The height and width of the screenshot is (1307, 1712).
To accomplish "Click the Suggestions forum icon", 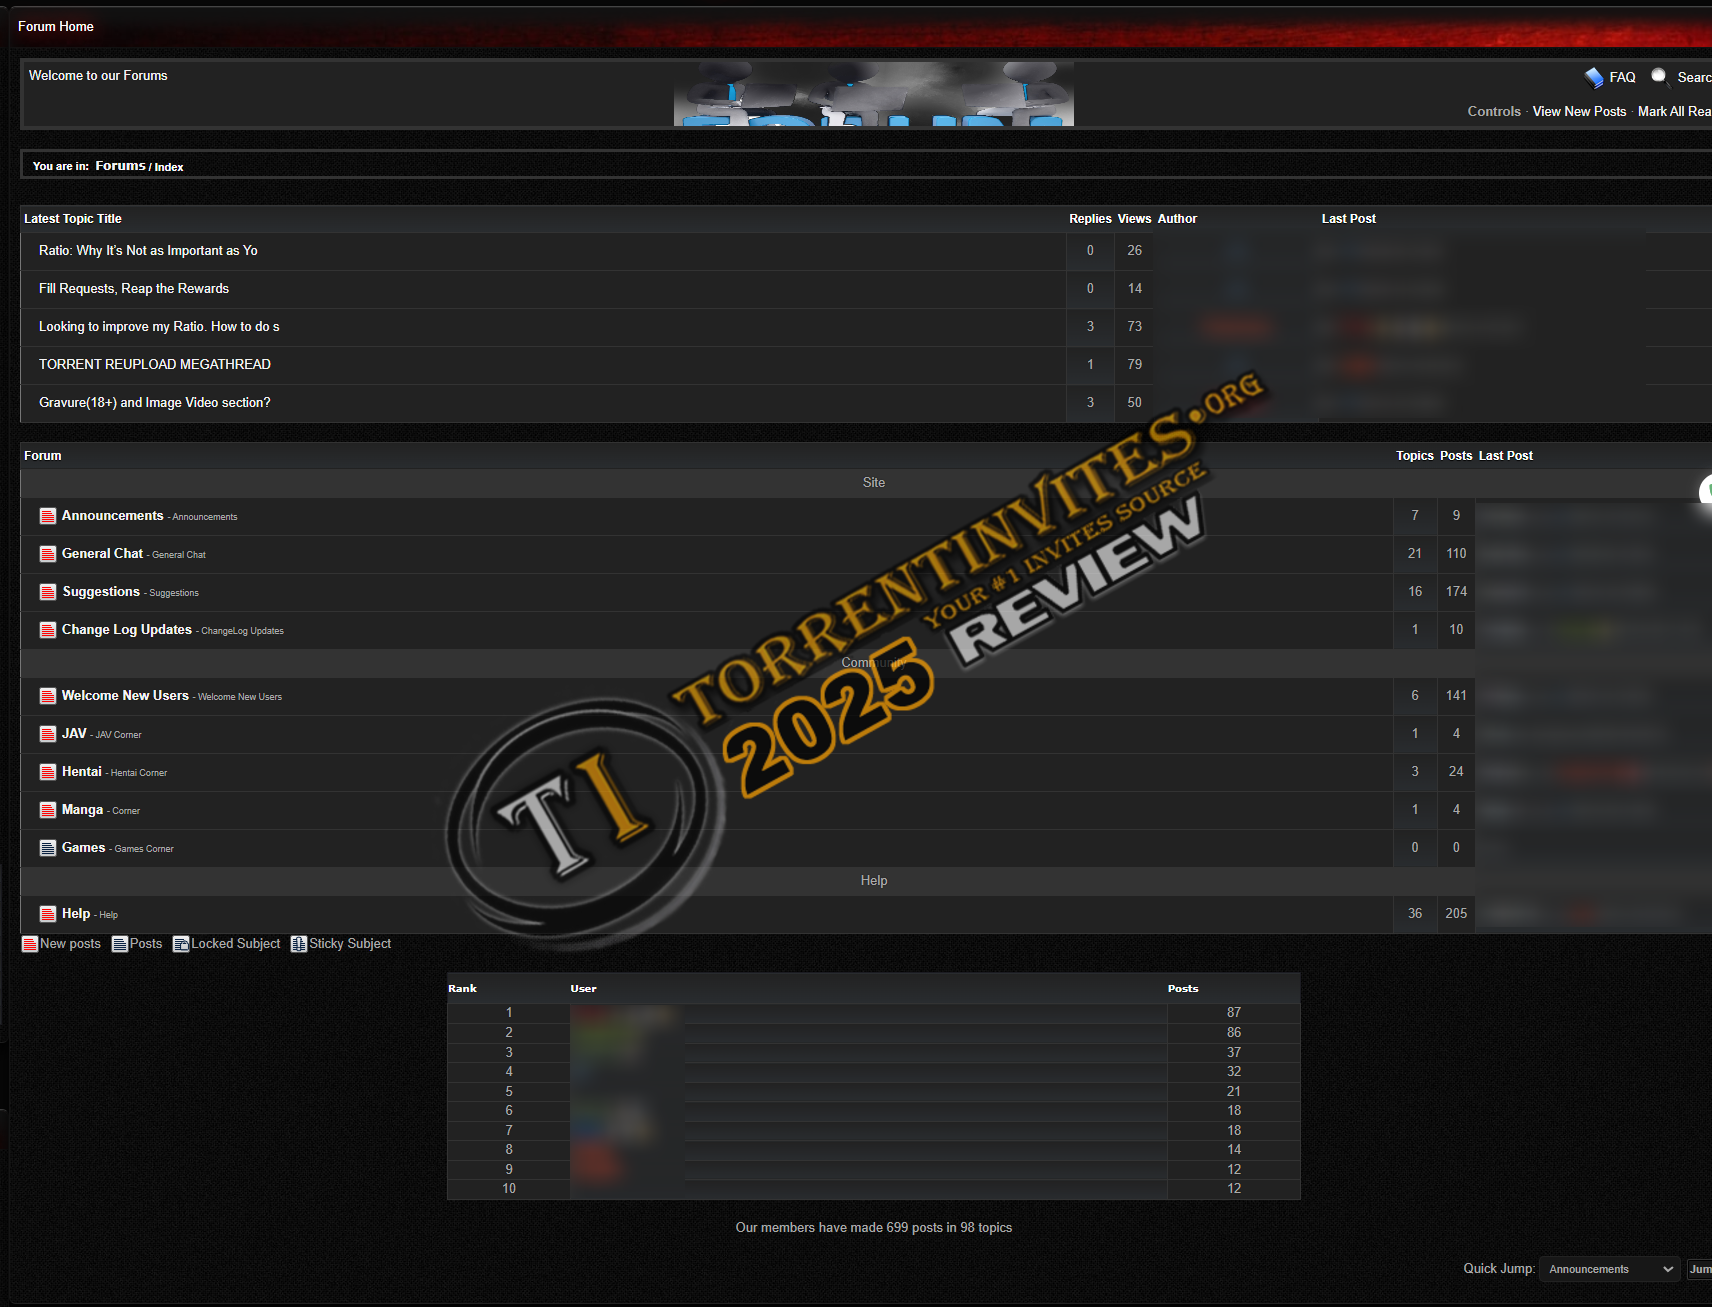I will click(47, 592).
